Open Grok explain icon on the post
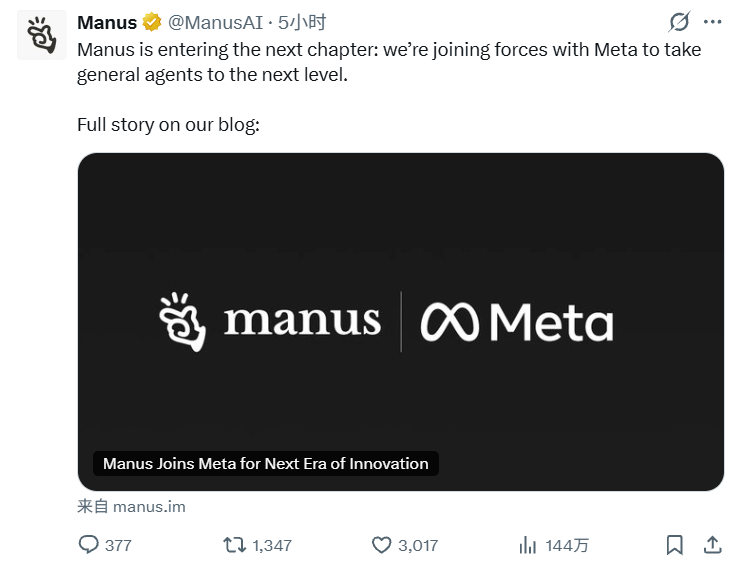741x569 pixels. (679, 22)
